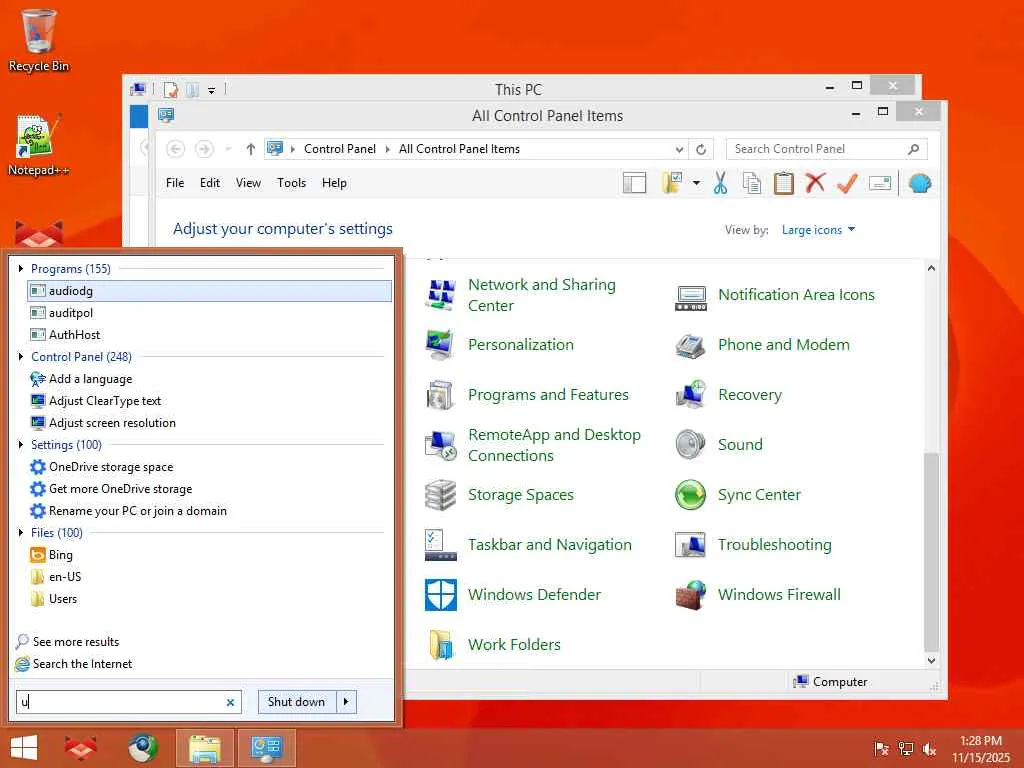Click the Action Center flag tray icon
This screenshot has height=768, width=1024.
(882, 748)
